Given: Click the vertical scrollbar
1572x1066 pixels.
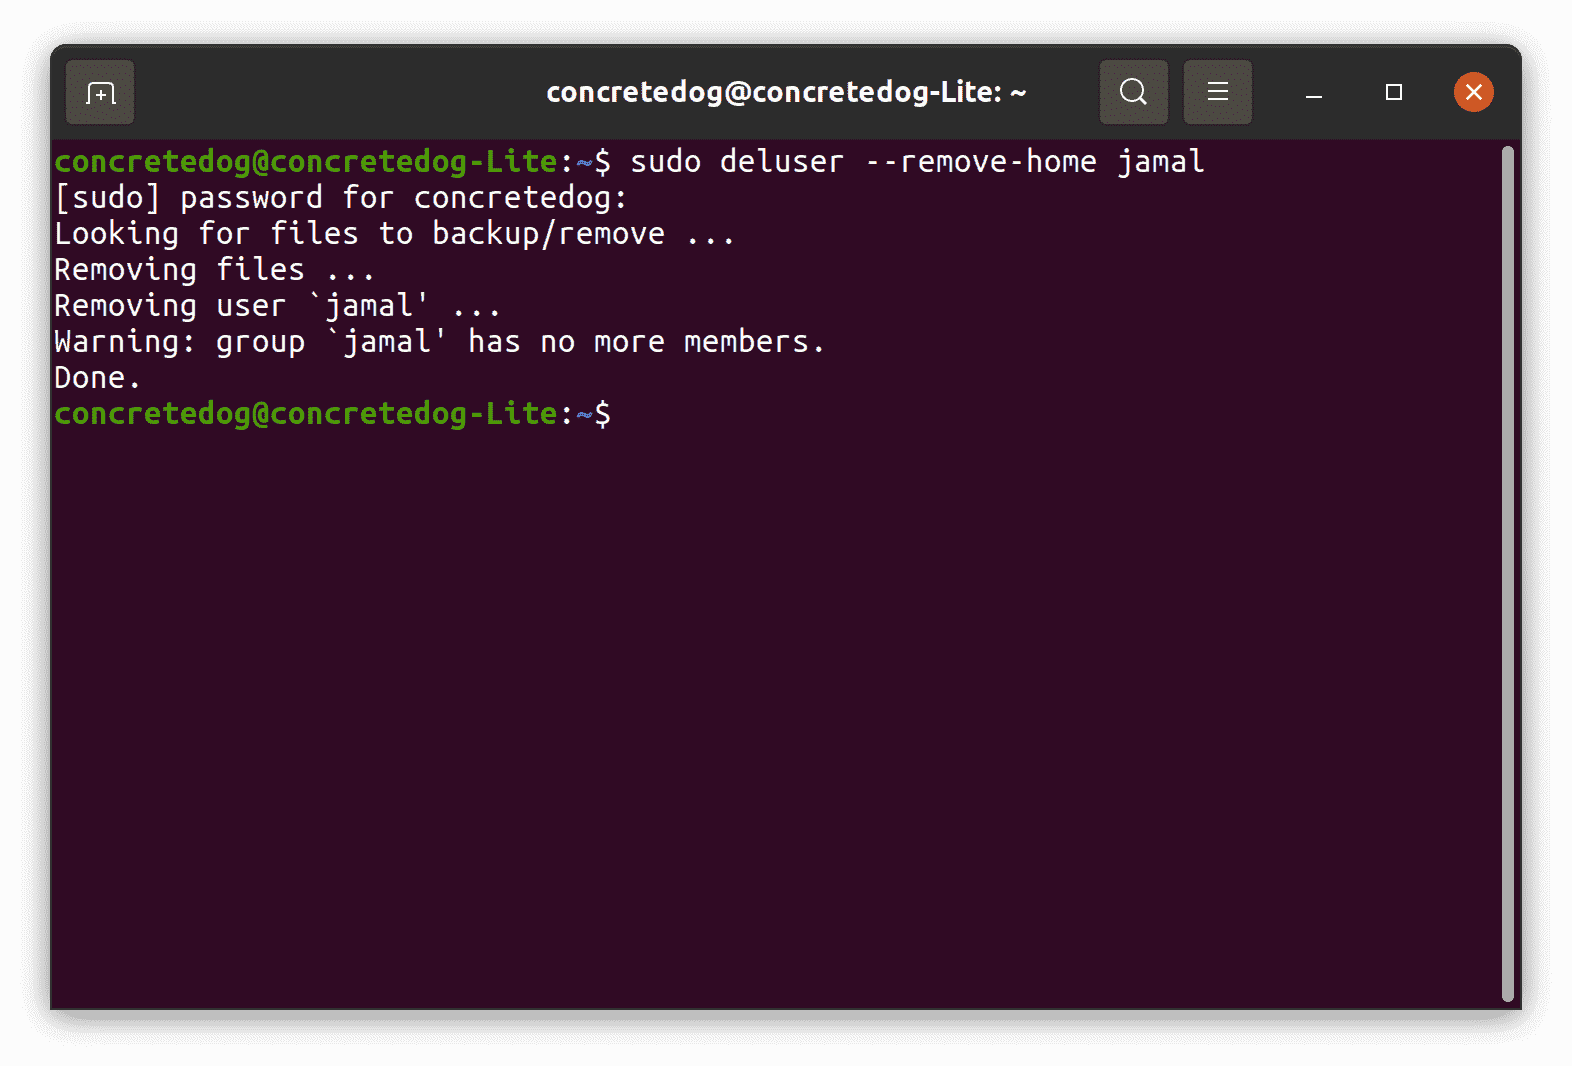Looking at the screenshot, I should (1507, 573).
